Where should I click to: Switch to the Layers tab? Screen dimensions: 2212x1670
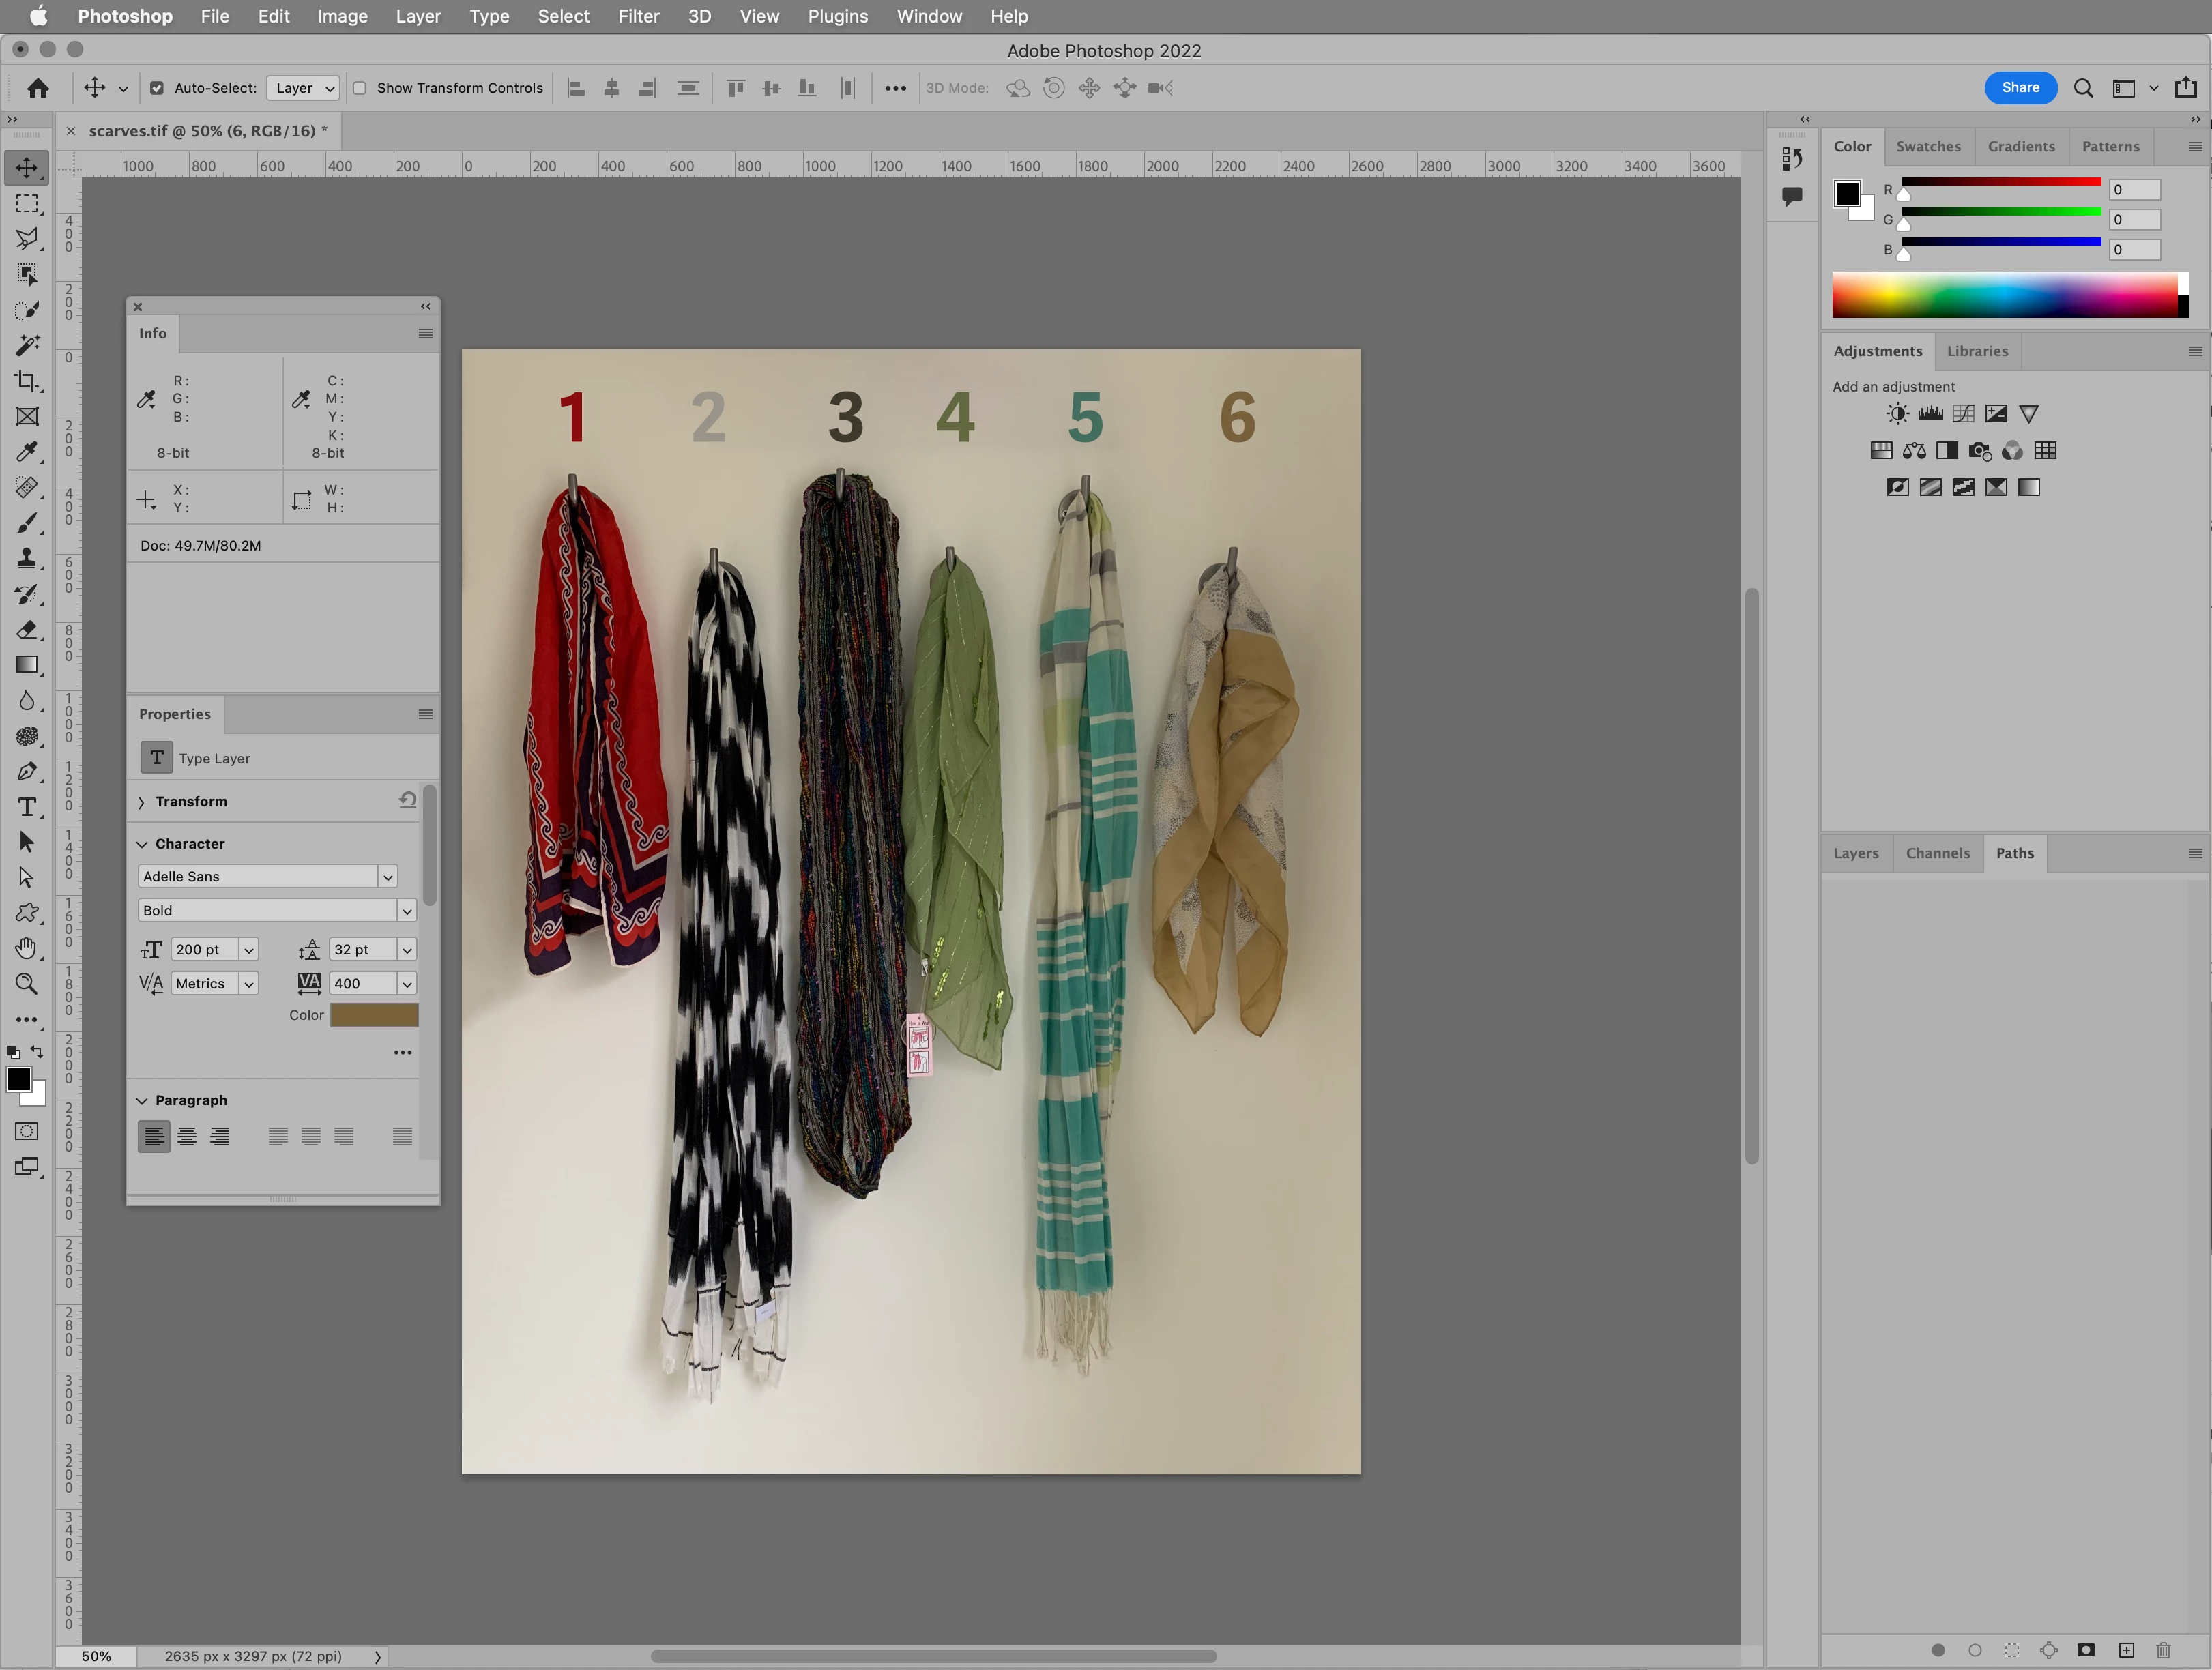tap(1855, 853)
